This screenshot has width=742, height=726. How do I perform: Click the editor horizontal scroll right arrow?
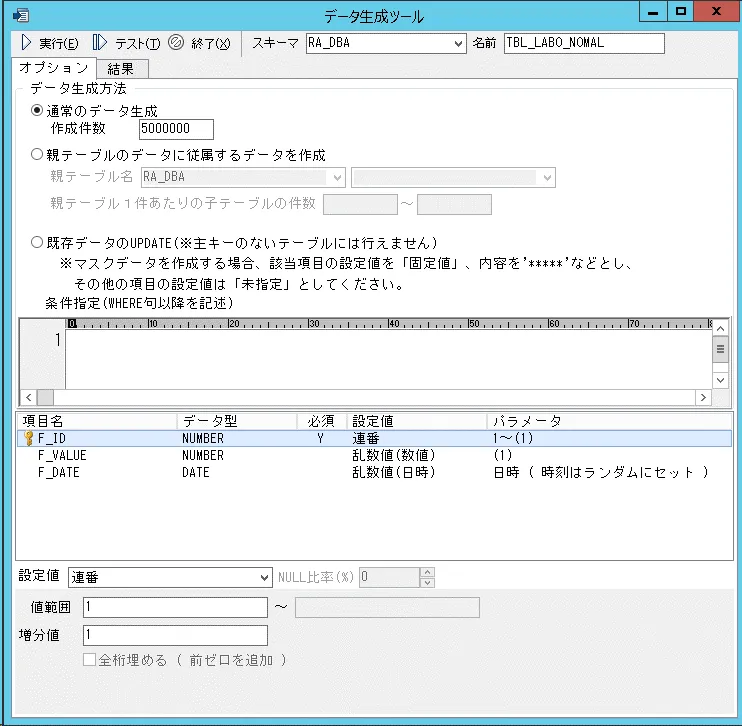coord(703,398)
